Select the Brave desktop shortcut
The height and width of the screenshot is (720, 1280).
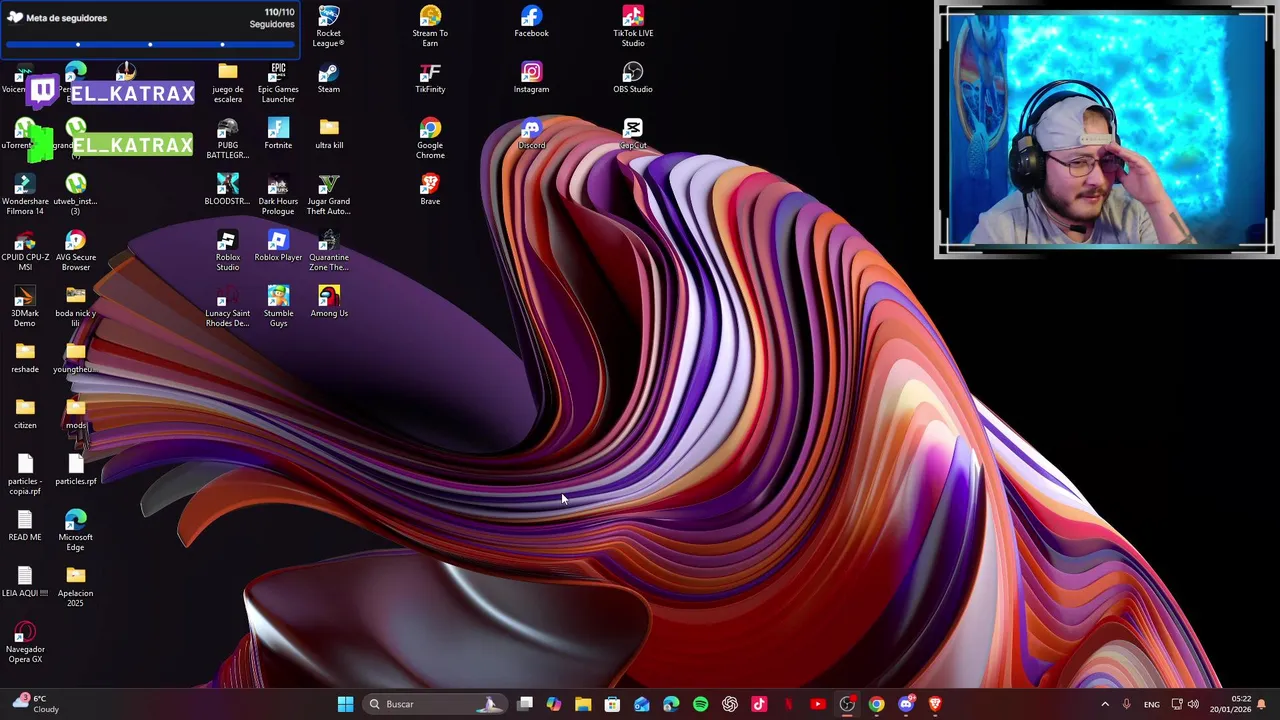[x=430, y=190]
